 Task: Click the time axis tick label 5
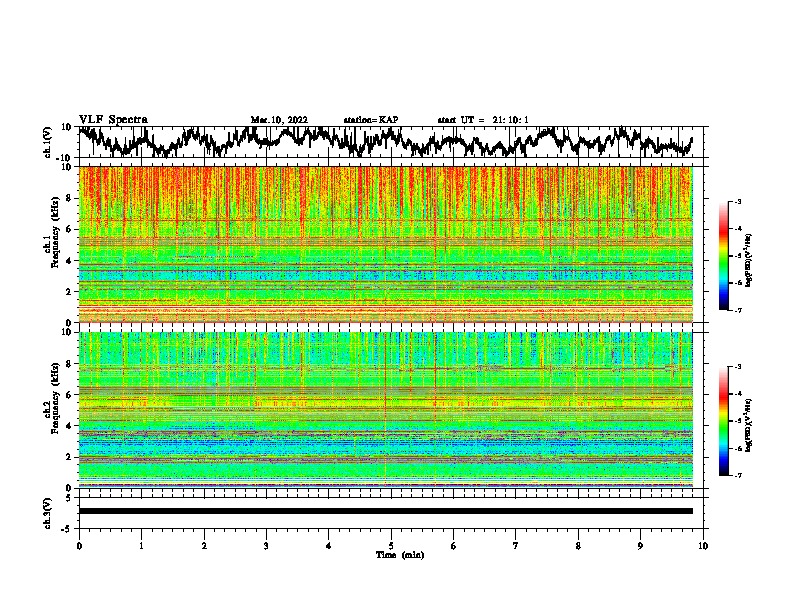pyautogui.click(x=391, y=546)
